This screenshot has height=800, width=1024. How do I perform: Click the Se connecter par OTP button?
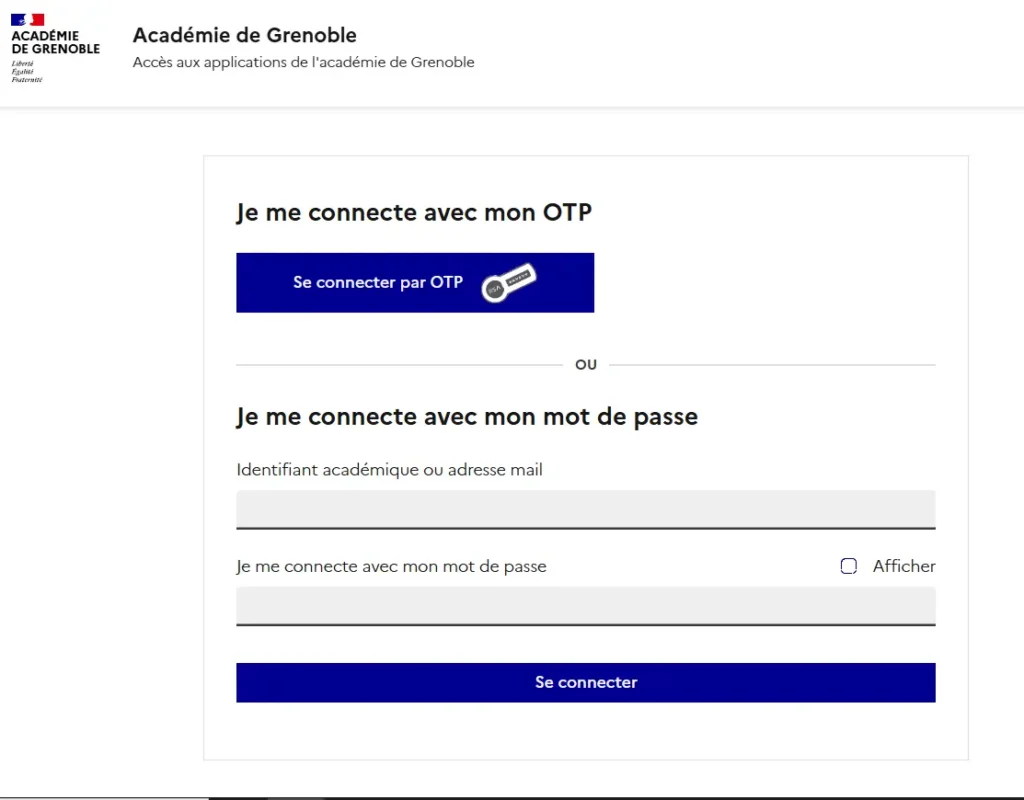pos(415,283)
